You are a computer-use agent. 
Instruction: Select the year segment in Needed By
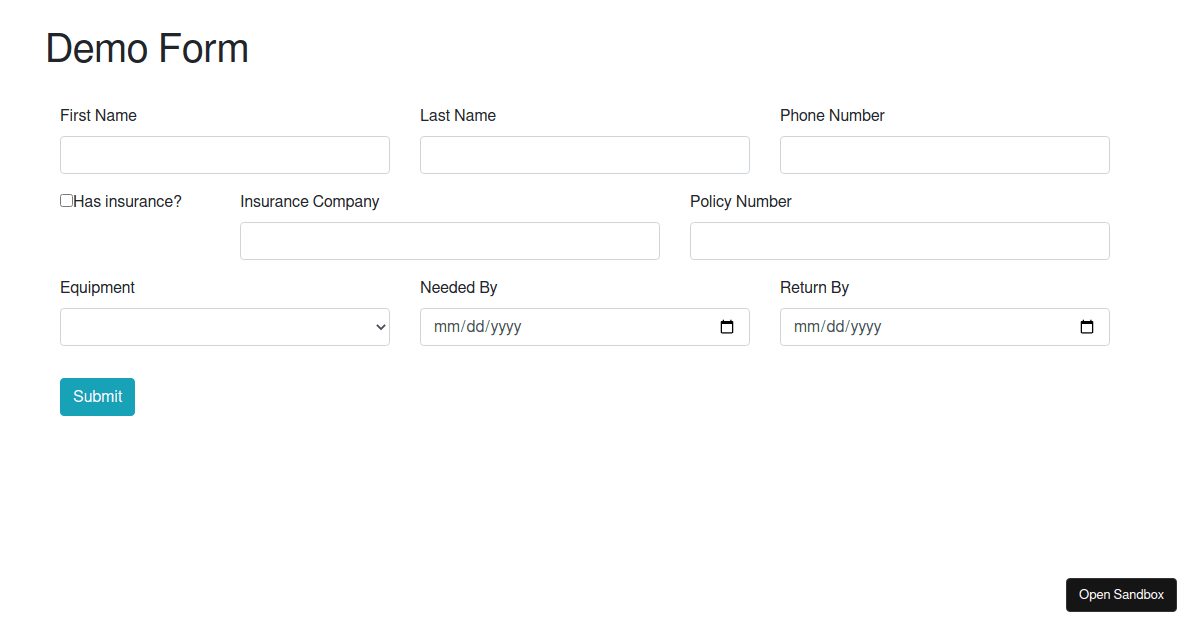(504, 327)
